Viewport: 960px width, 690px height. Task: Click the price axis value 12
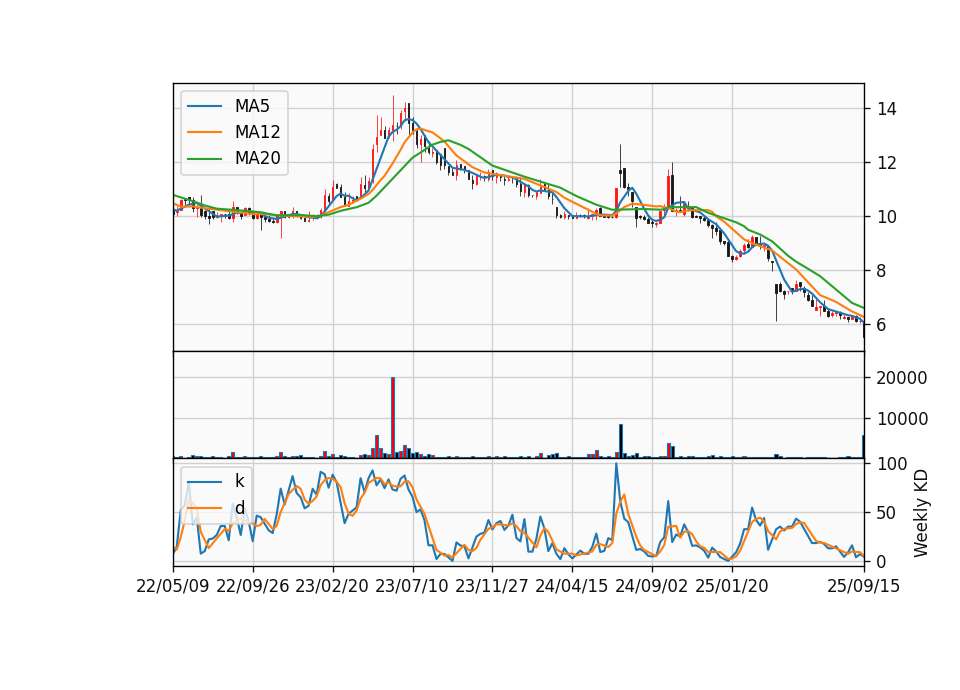point(887,163)
